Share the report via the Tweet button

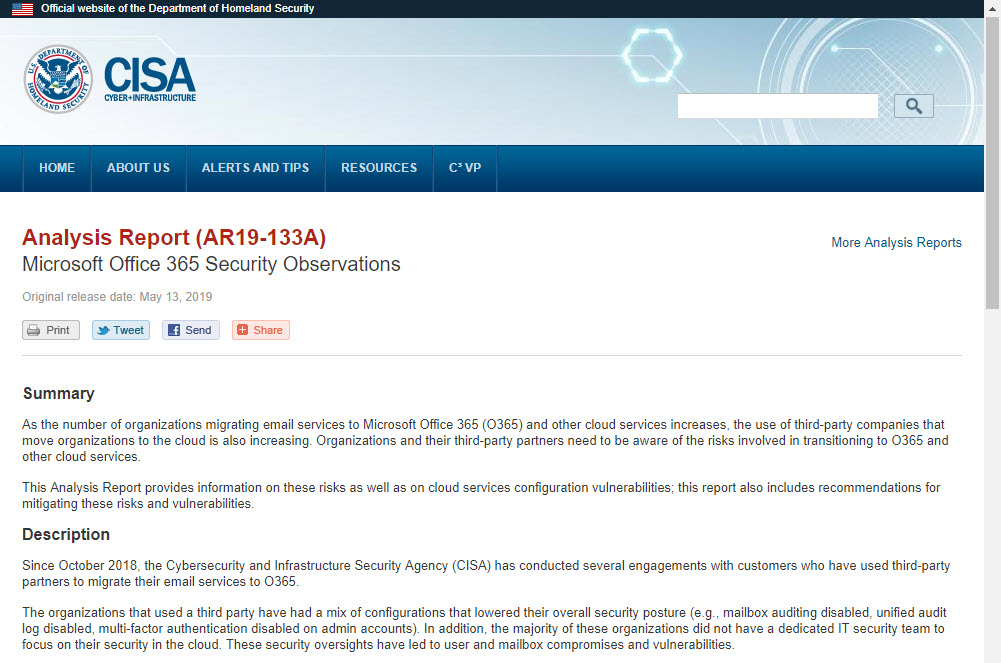click(121, 330)
